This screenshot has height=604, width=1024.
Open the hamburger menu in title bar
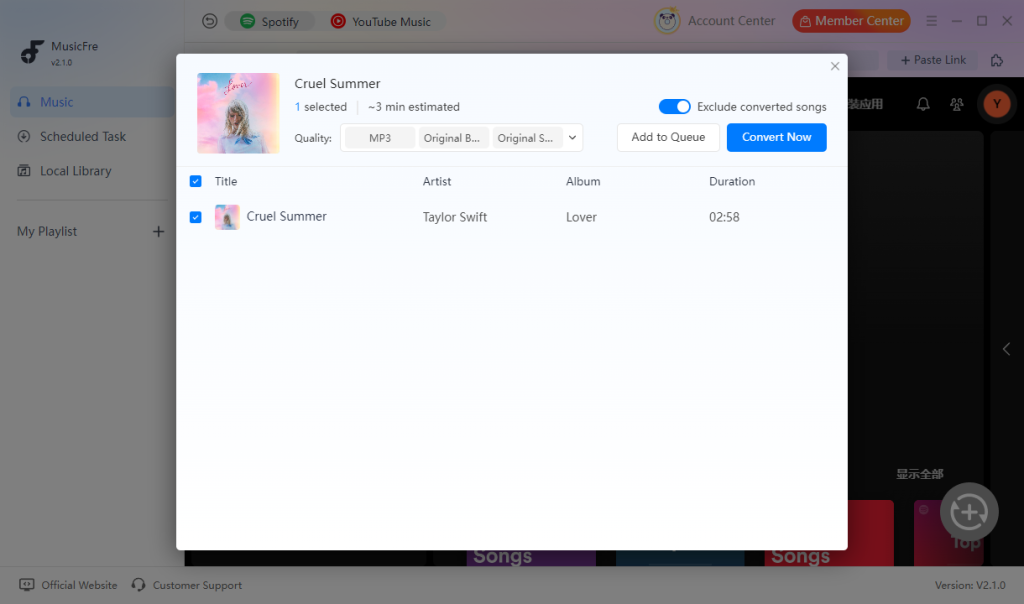931,22
